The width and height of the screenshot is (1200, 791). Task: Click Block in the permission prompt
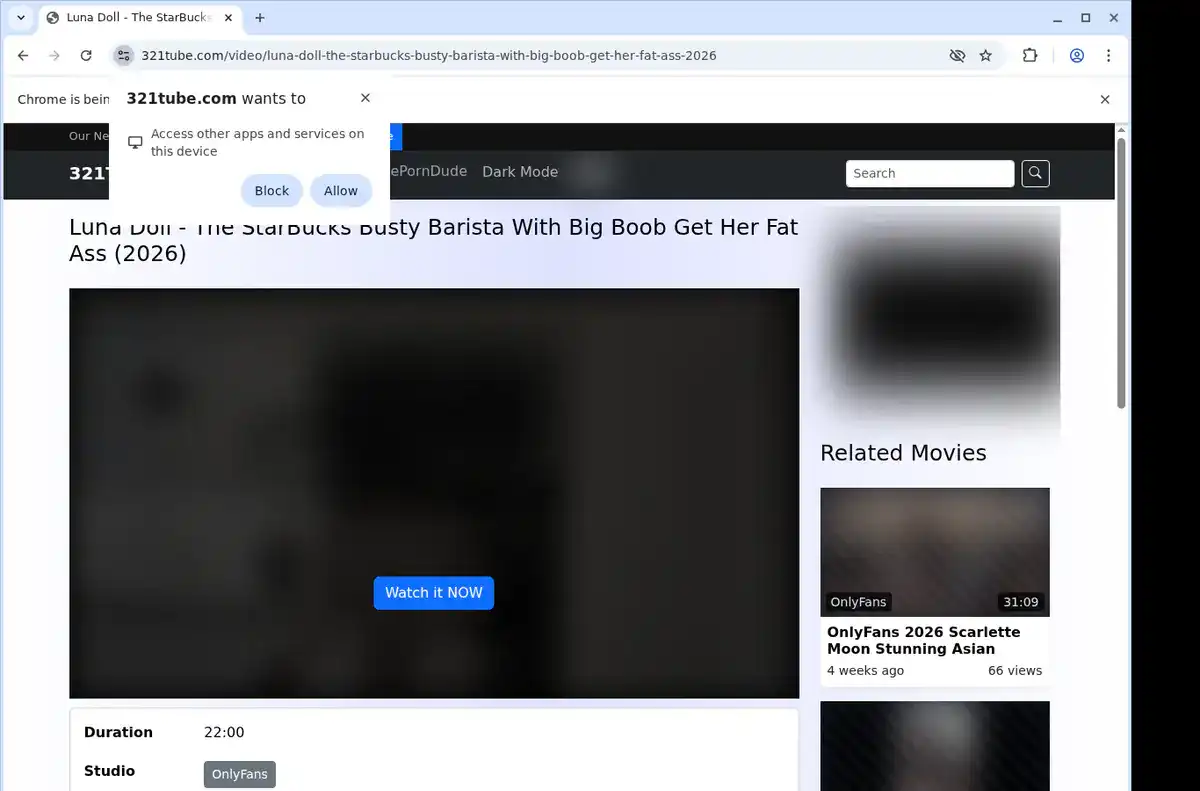click(272, 191)
